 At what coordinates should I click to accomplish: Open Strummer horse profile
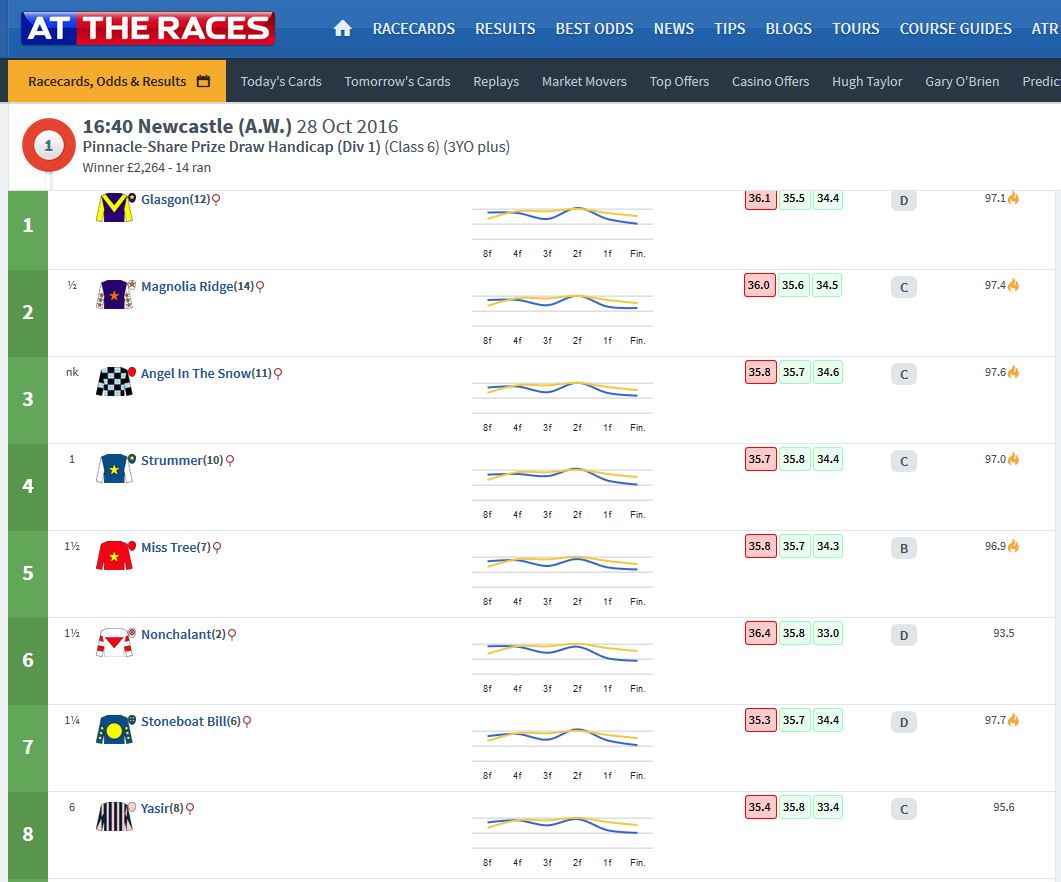[x=172, y=460]
